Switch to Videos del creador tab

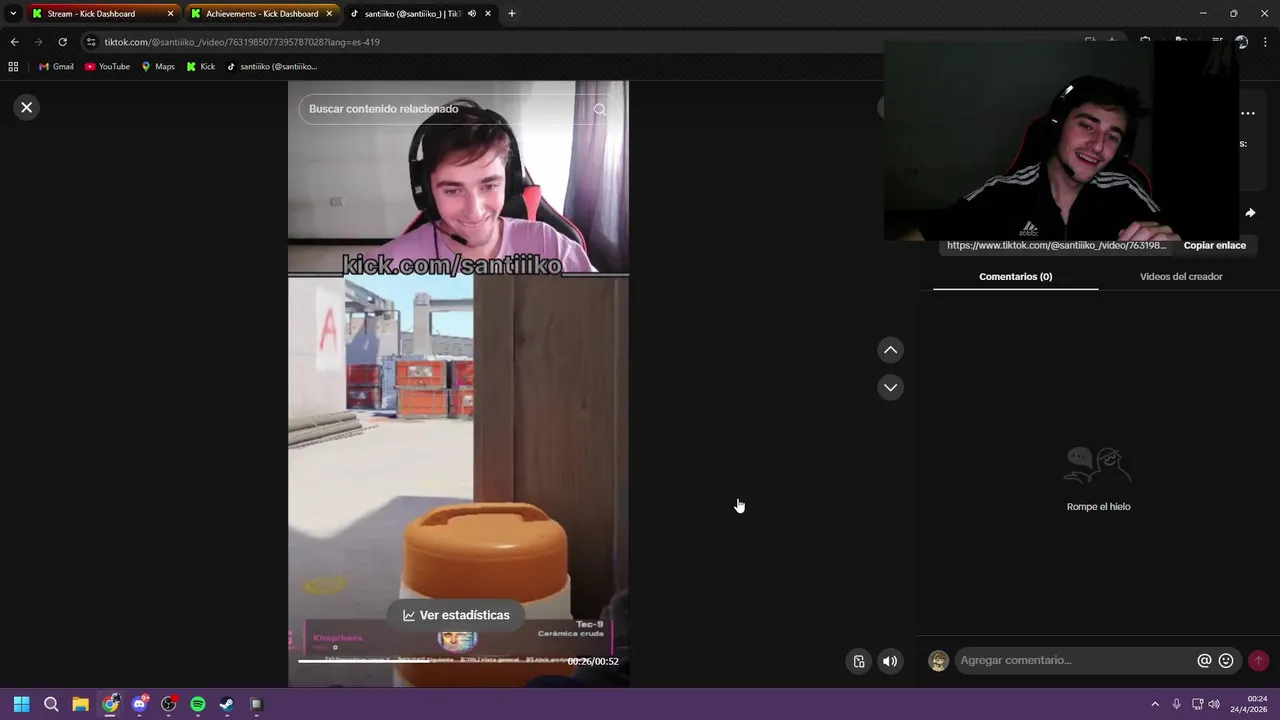[x=1181, y=277]
